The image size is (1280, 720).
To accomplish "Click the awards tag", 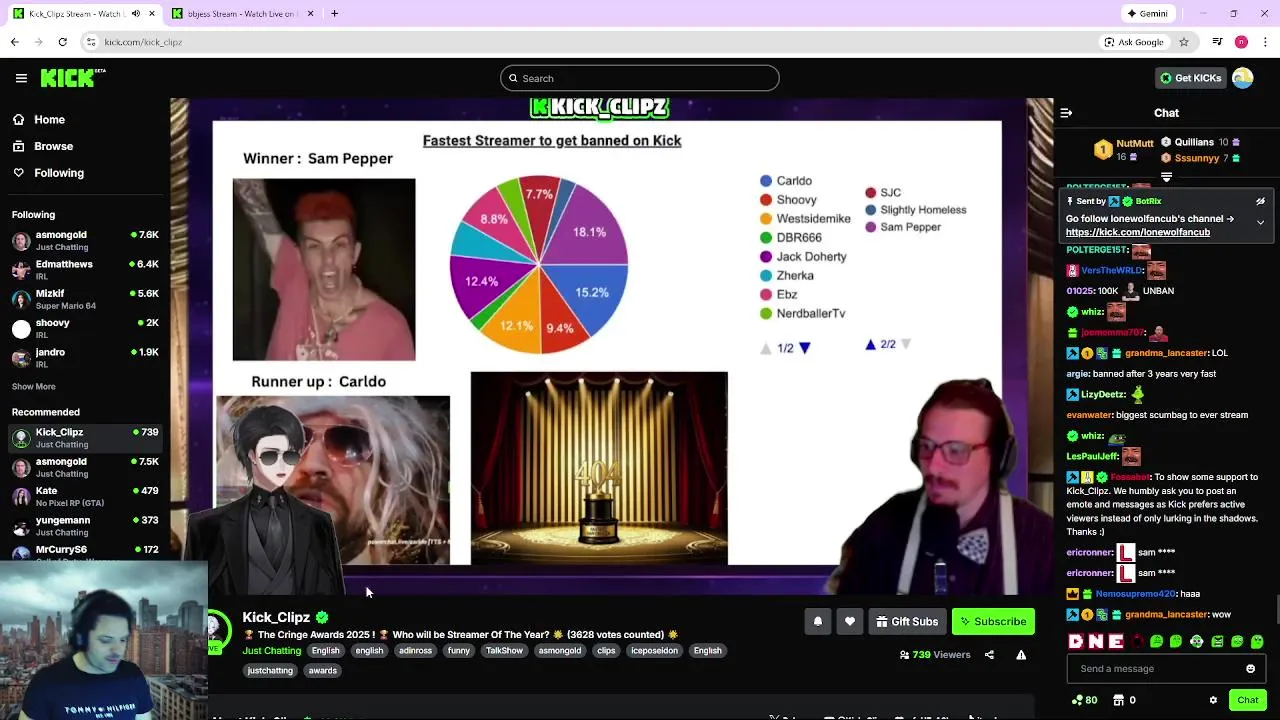I will (323, 671).
